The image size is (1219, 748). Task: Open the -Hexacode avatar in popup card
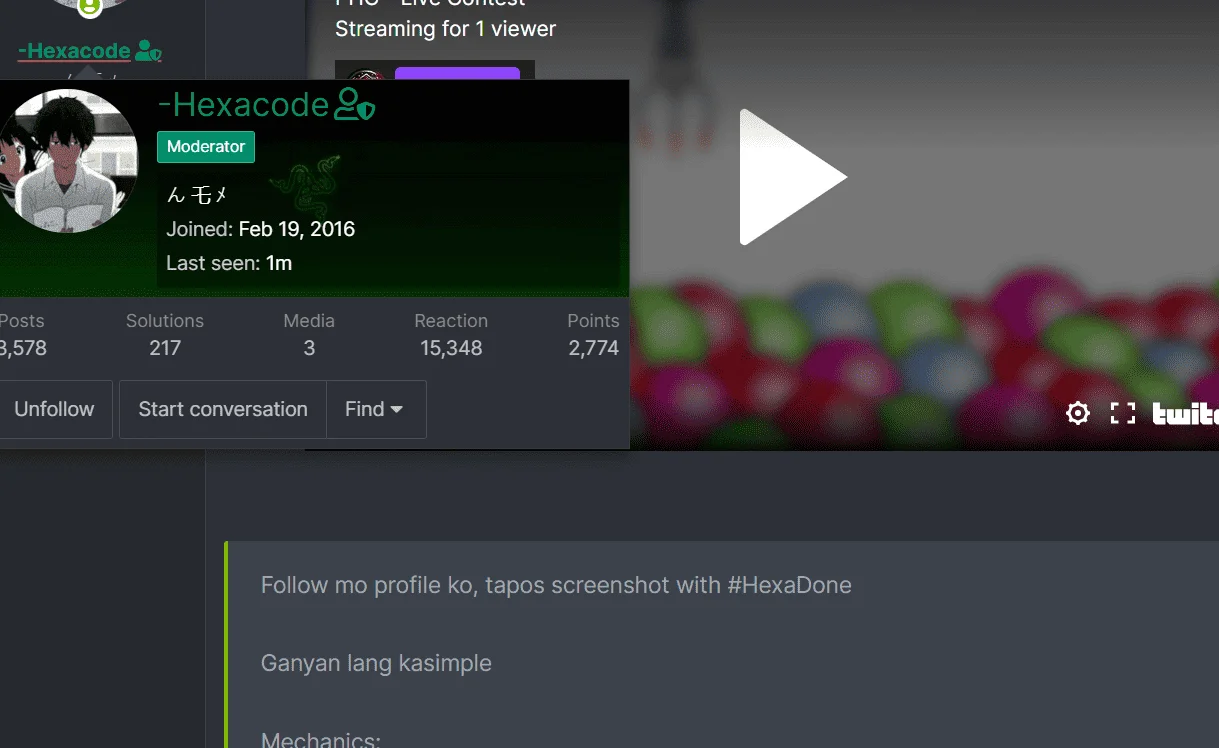(x=66, y=161)
